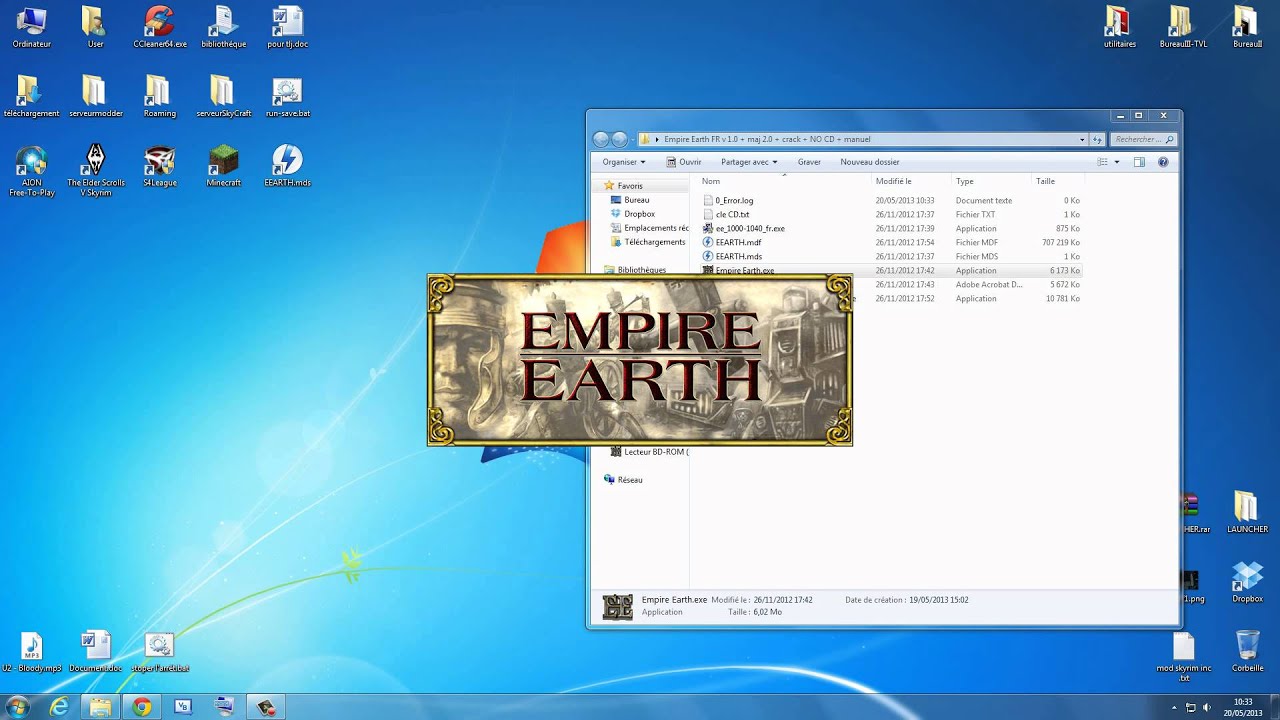Open AION Free-To-Play from the desktop
This screenshot has height=720, width=1280.
31,160
